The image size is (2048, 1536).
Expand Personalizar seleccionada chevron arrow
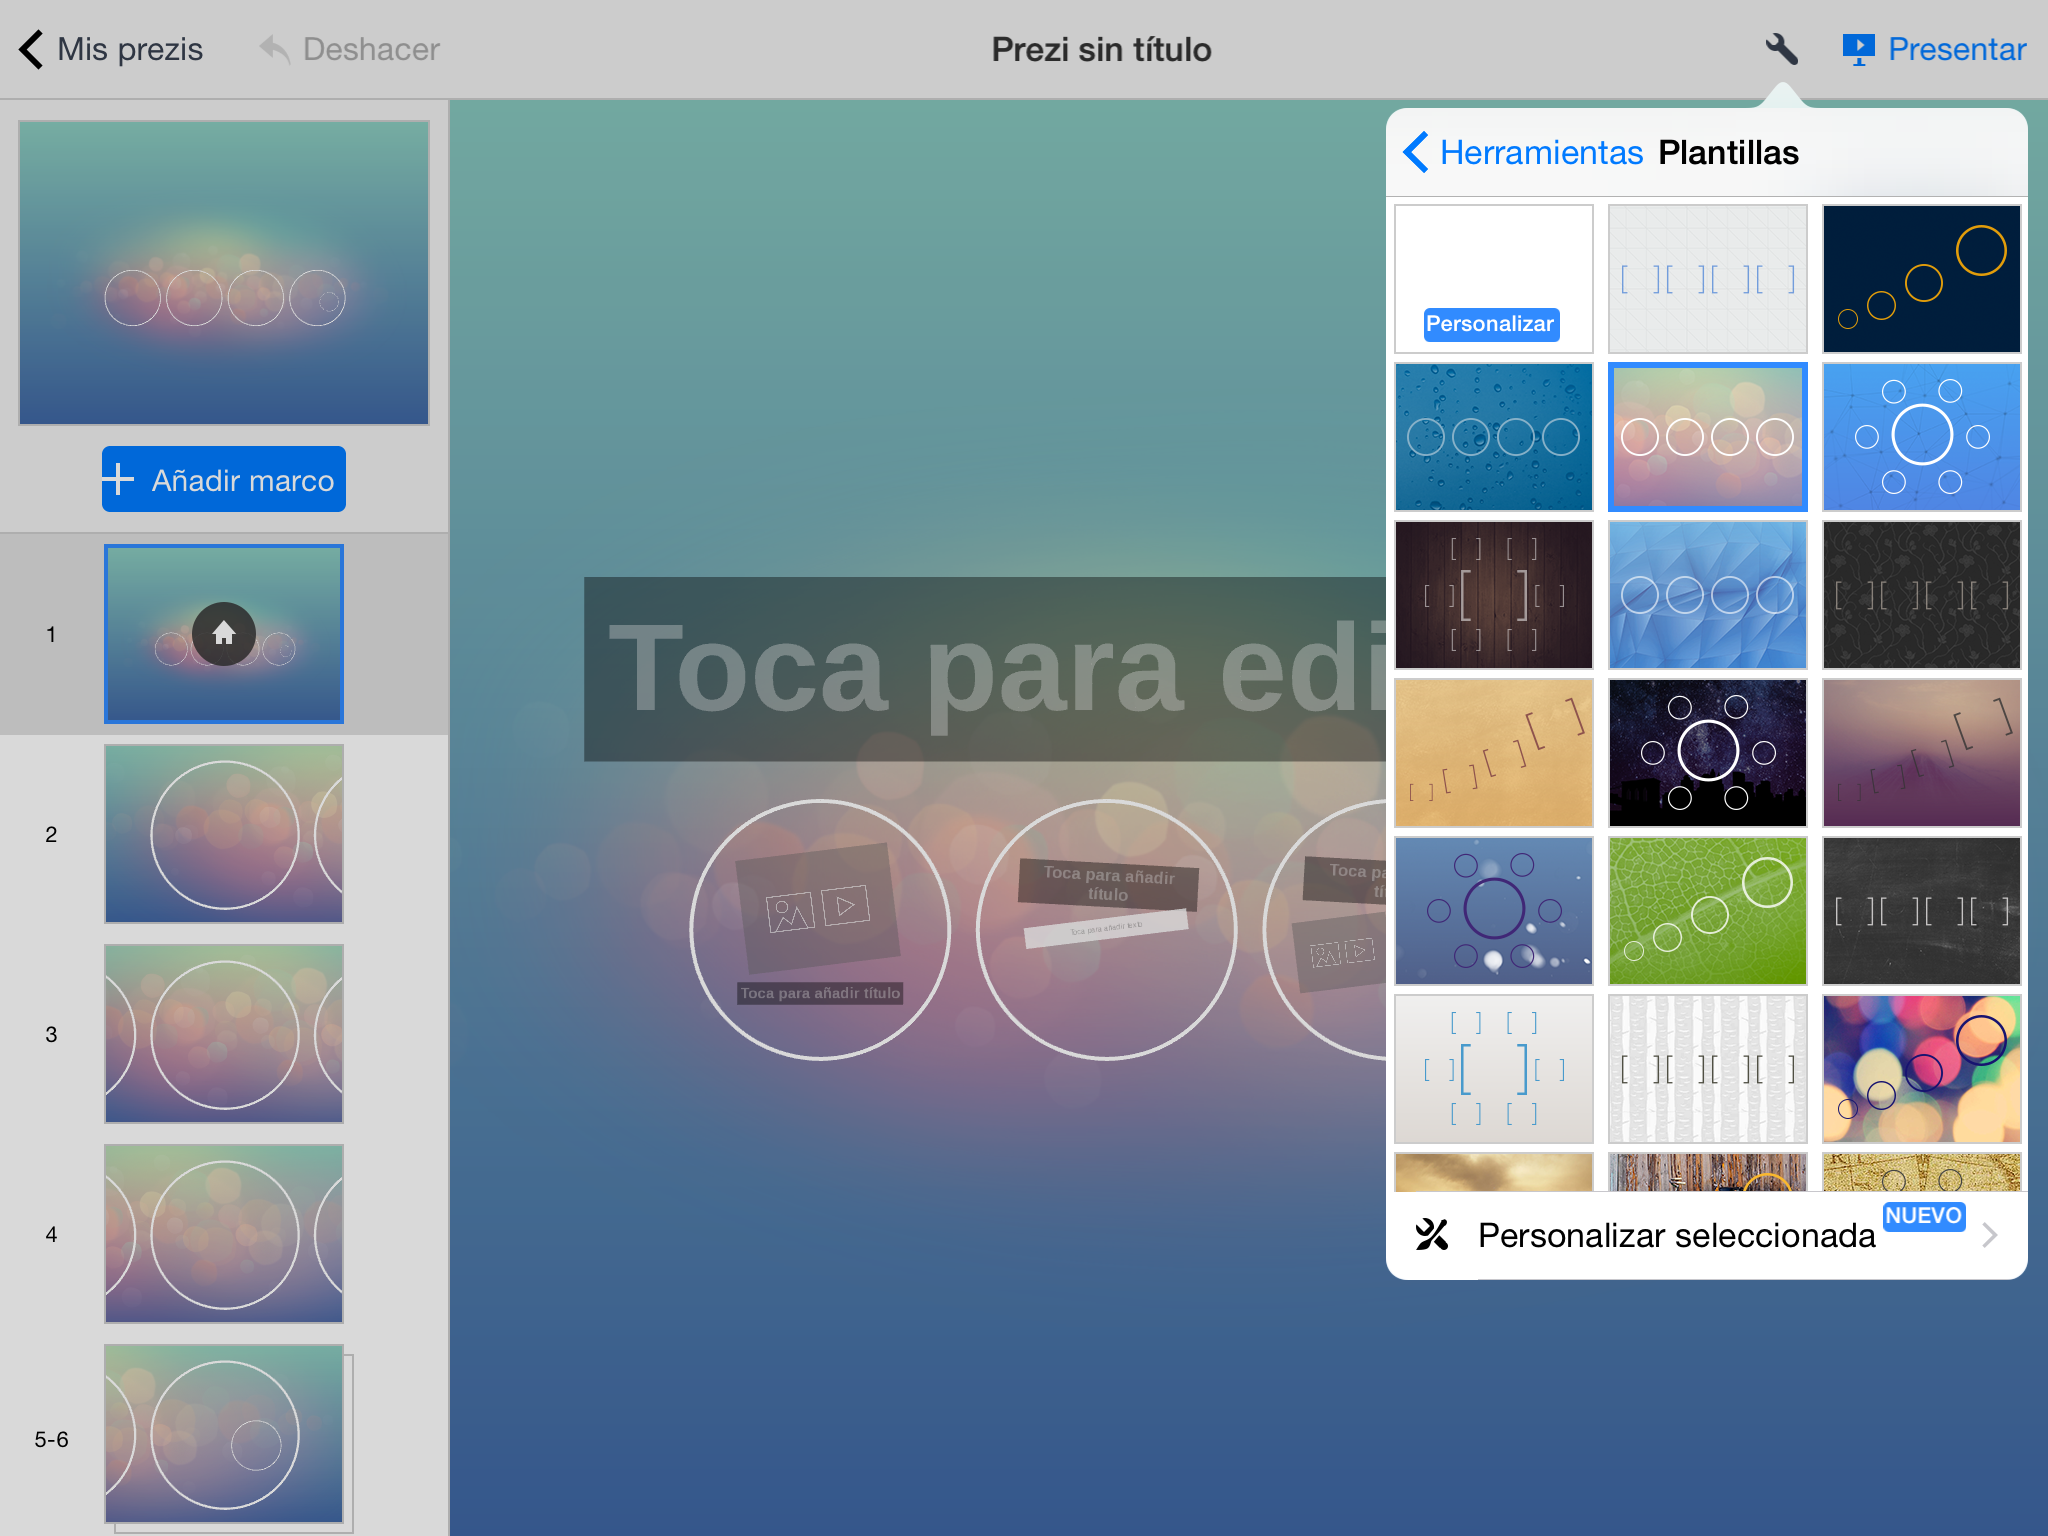[x=1996, y=1236]
